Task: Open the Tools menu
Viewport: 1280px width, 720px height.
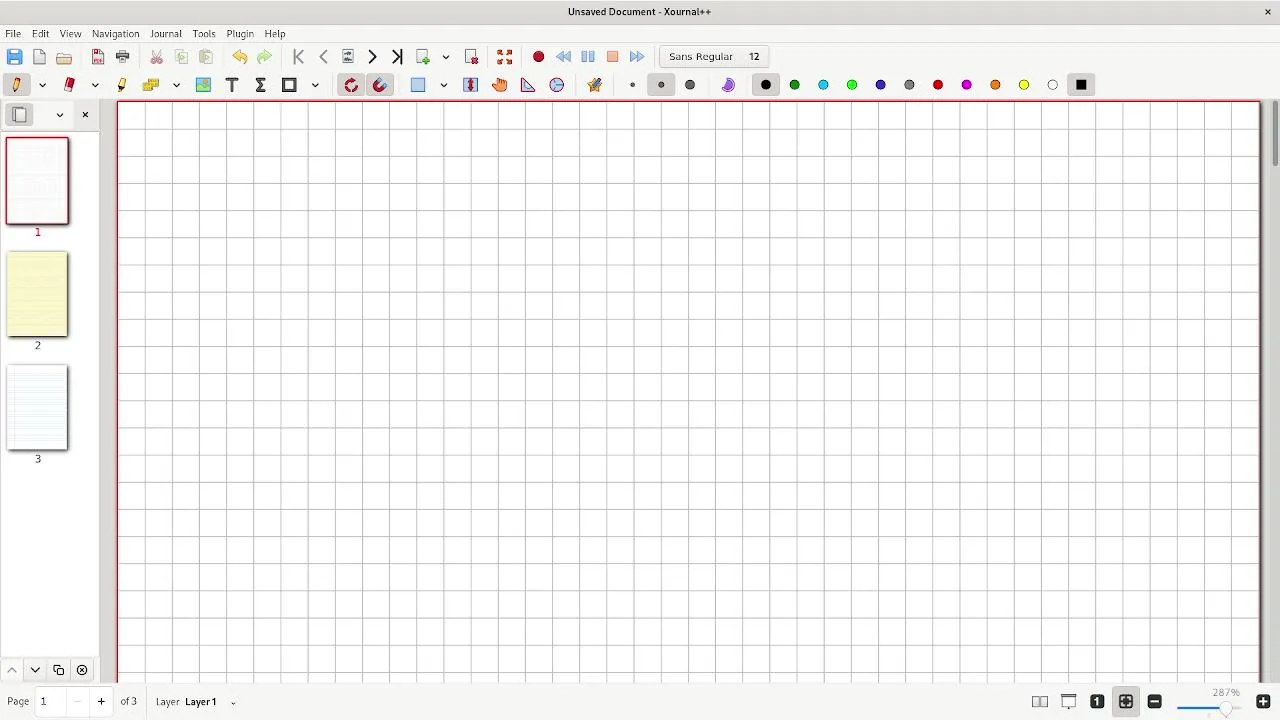Action: pos(204,33)
